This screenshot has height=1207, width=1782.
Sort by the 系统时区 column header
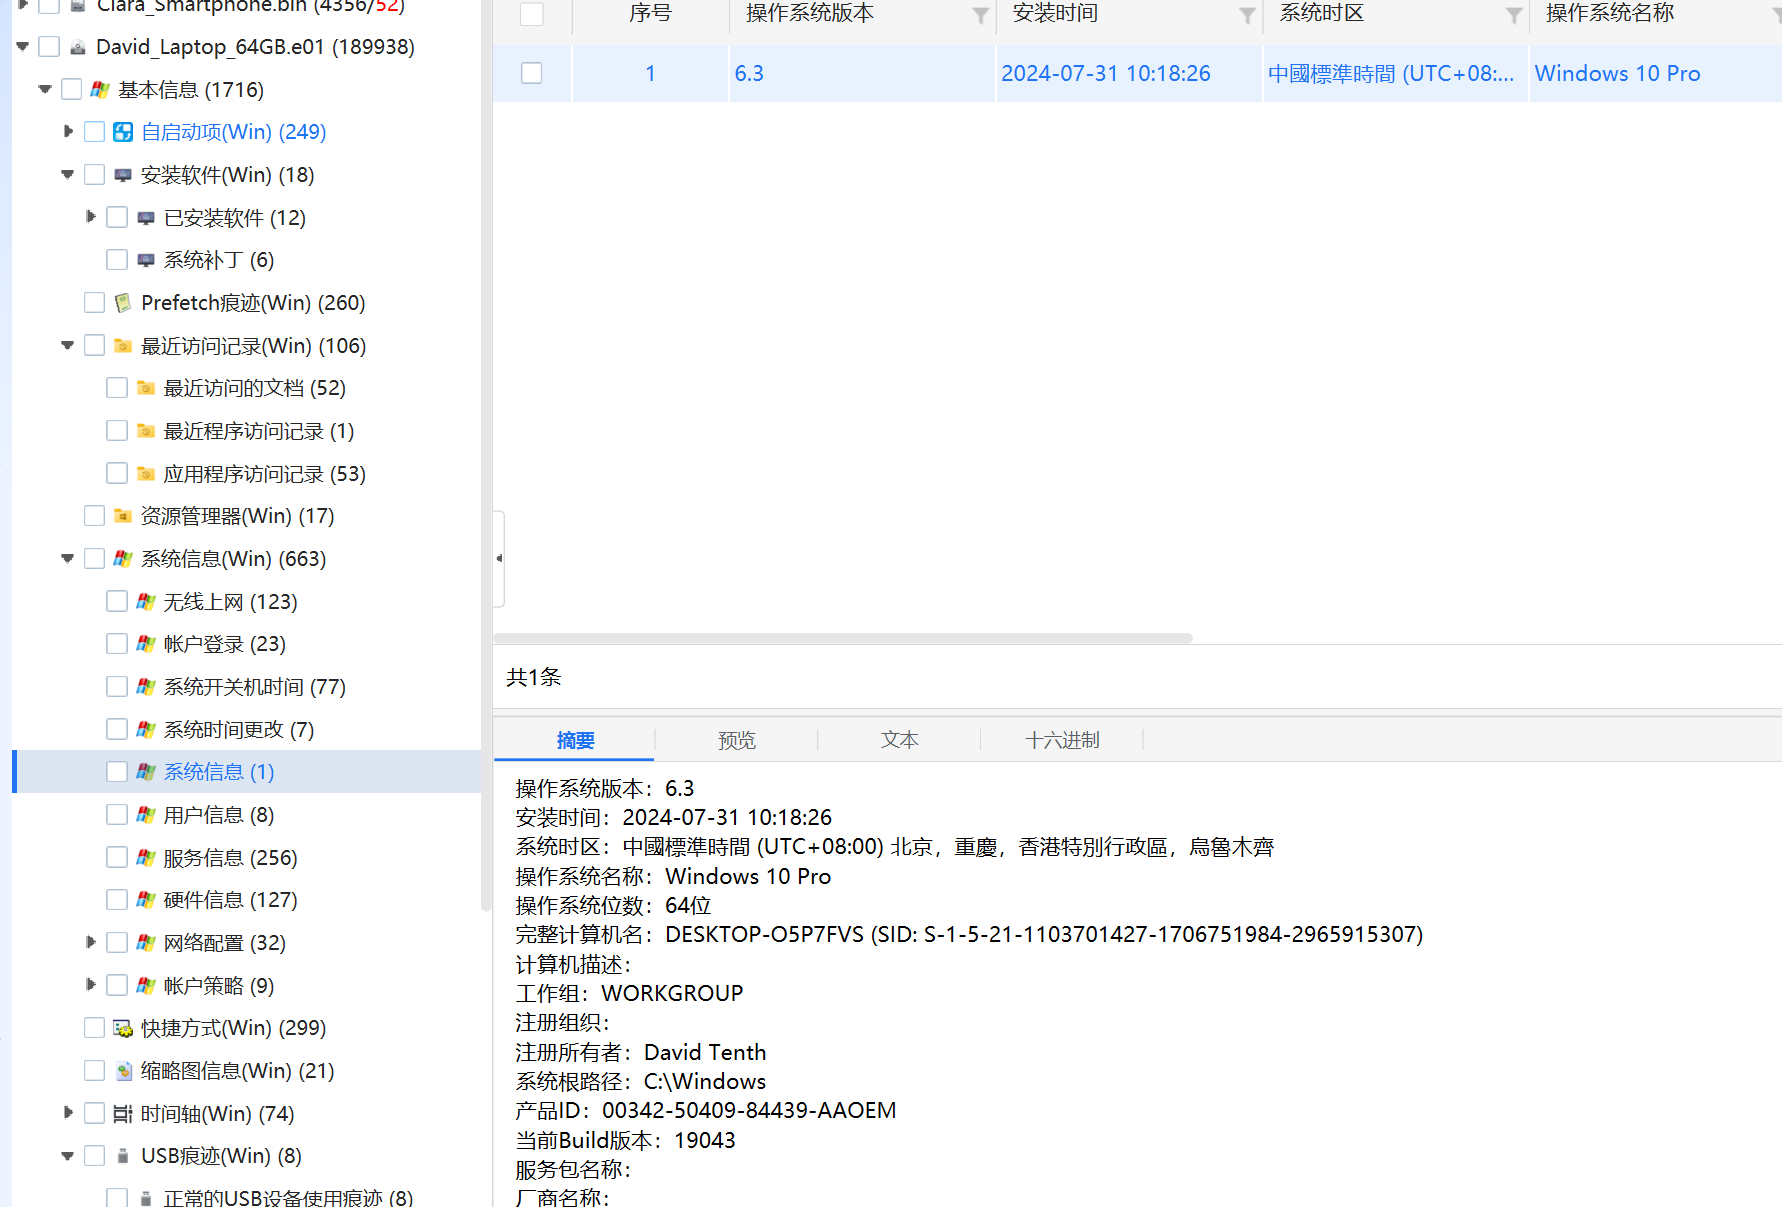(x=1322, y=14)
